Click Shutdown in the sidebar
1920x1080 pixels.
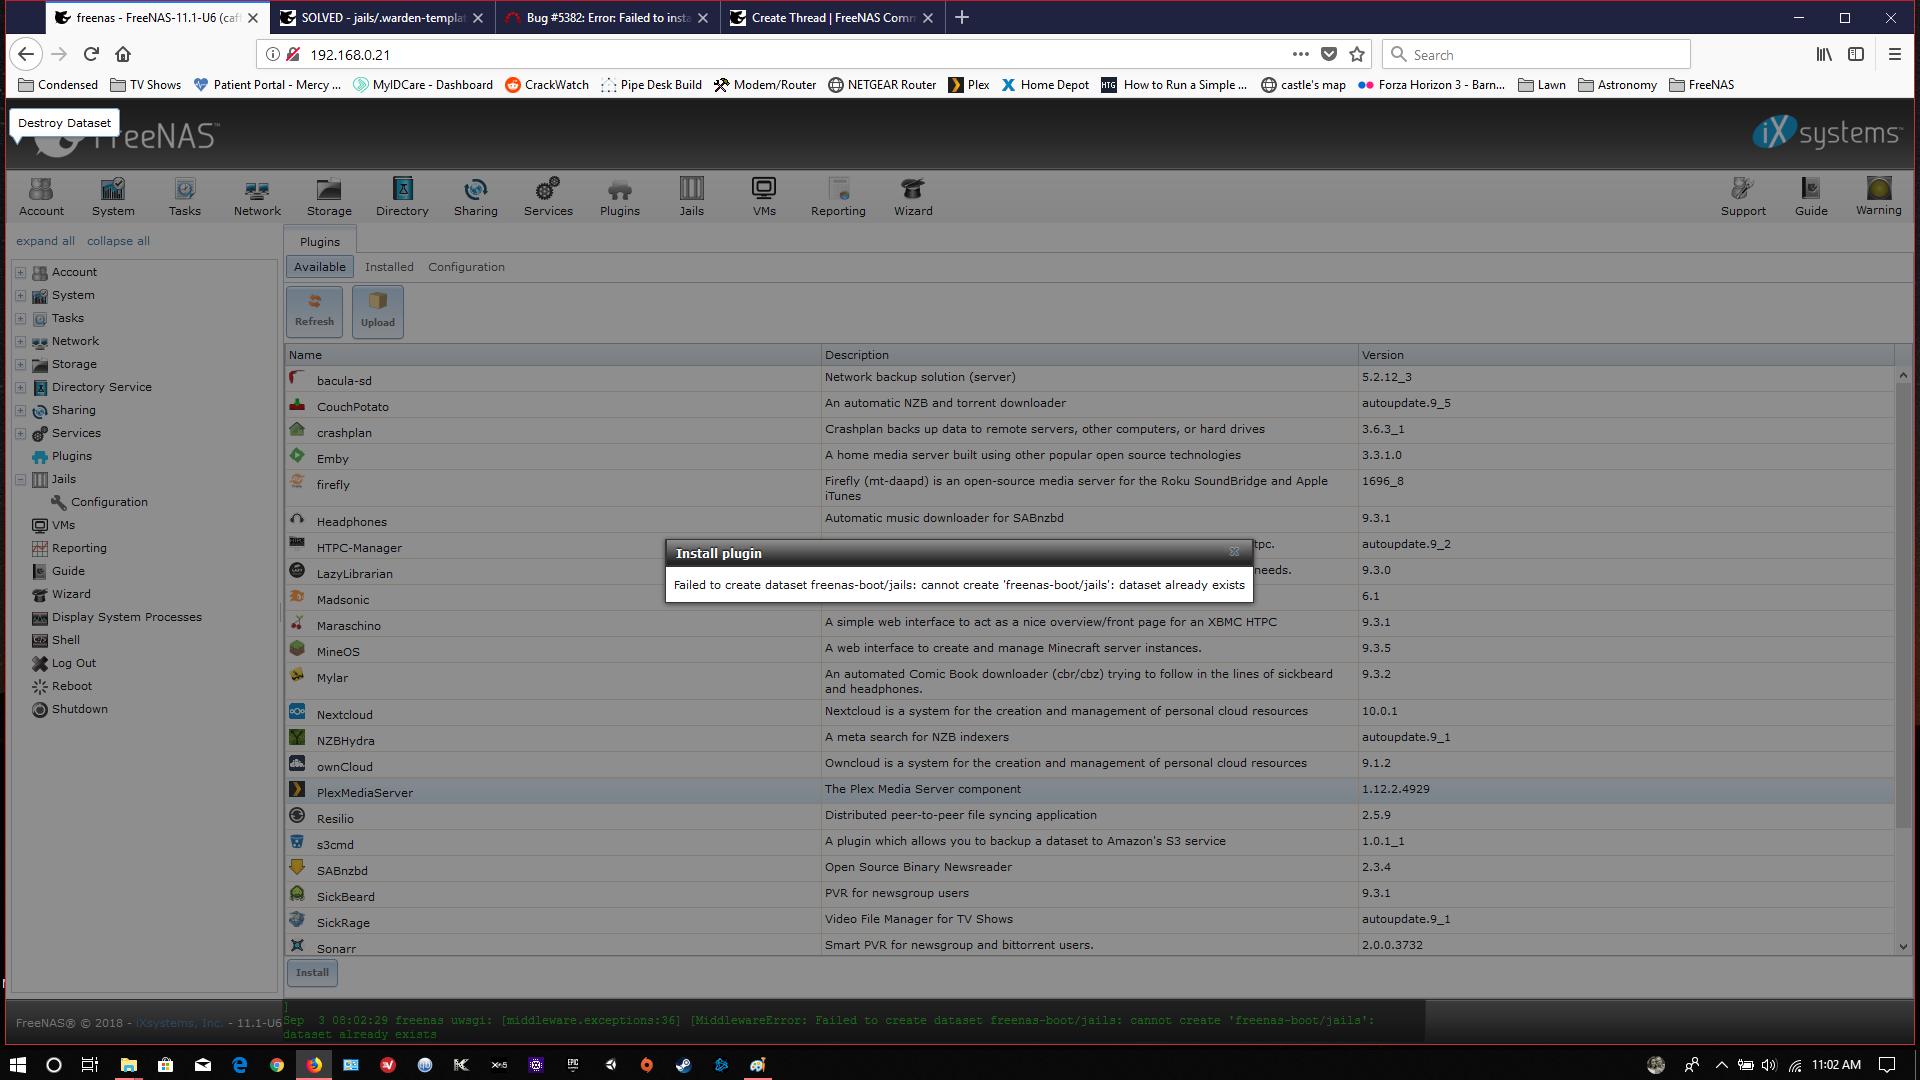click(80, 709)
